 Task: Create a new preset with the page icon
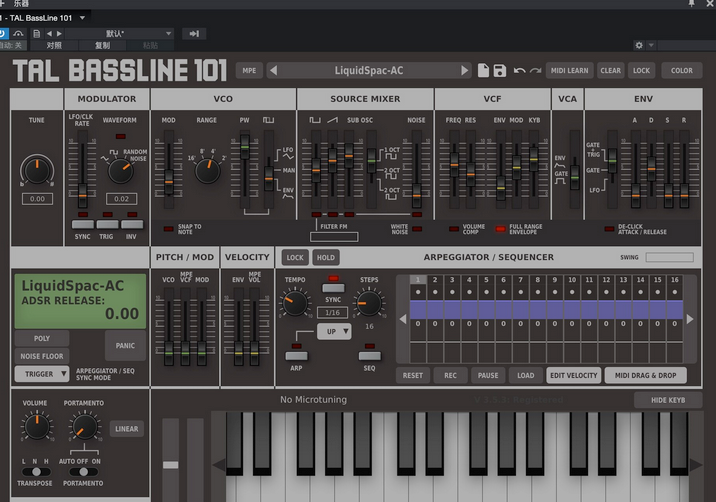click(x=483, y=70)
